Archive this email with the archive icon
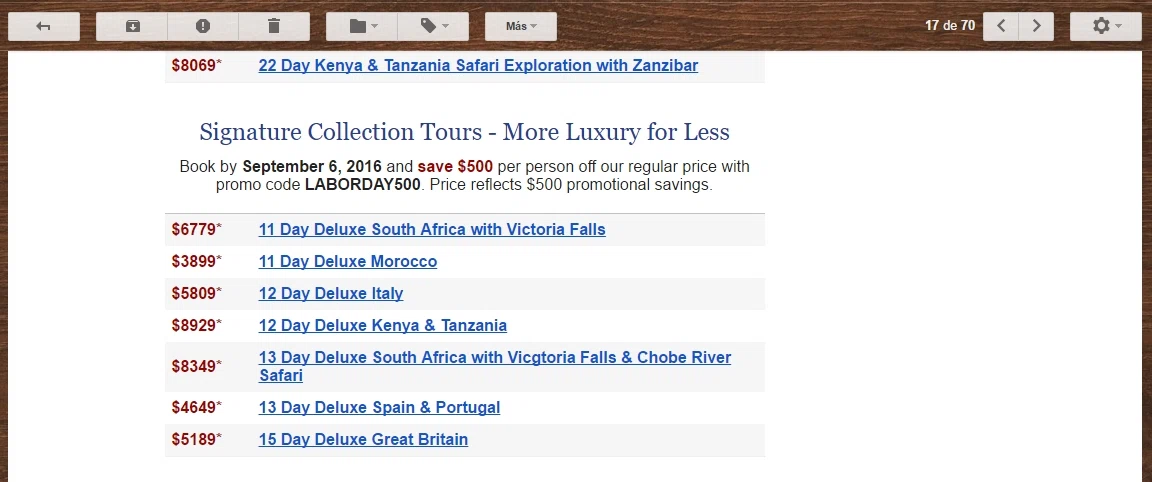 (x=132, y=26)
